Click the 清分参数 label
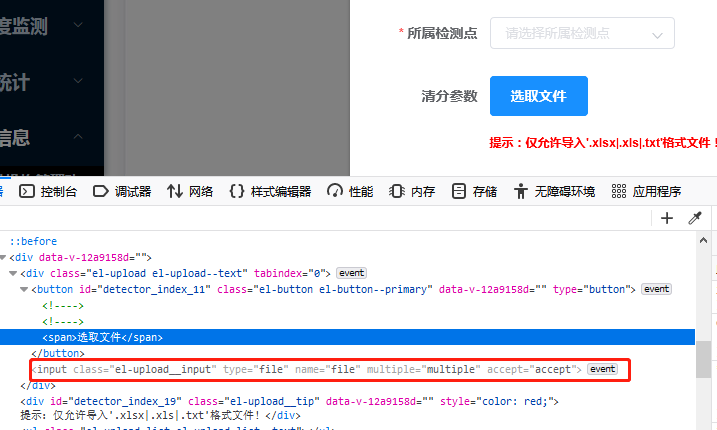Screen dimensions: 717x430 [449, 96]
